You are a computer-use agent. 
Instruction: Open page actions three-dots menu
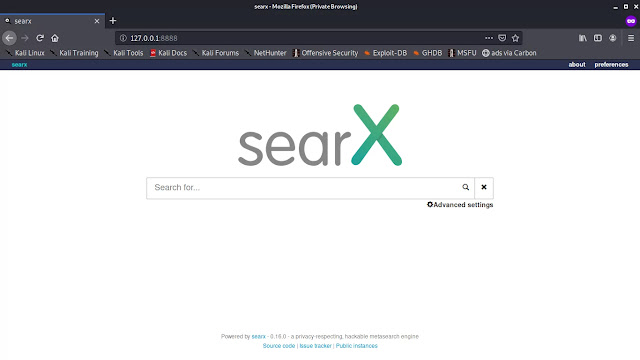coord(489,38)
